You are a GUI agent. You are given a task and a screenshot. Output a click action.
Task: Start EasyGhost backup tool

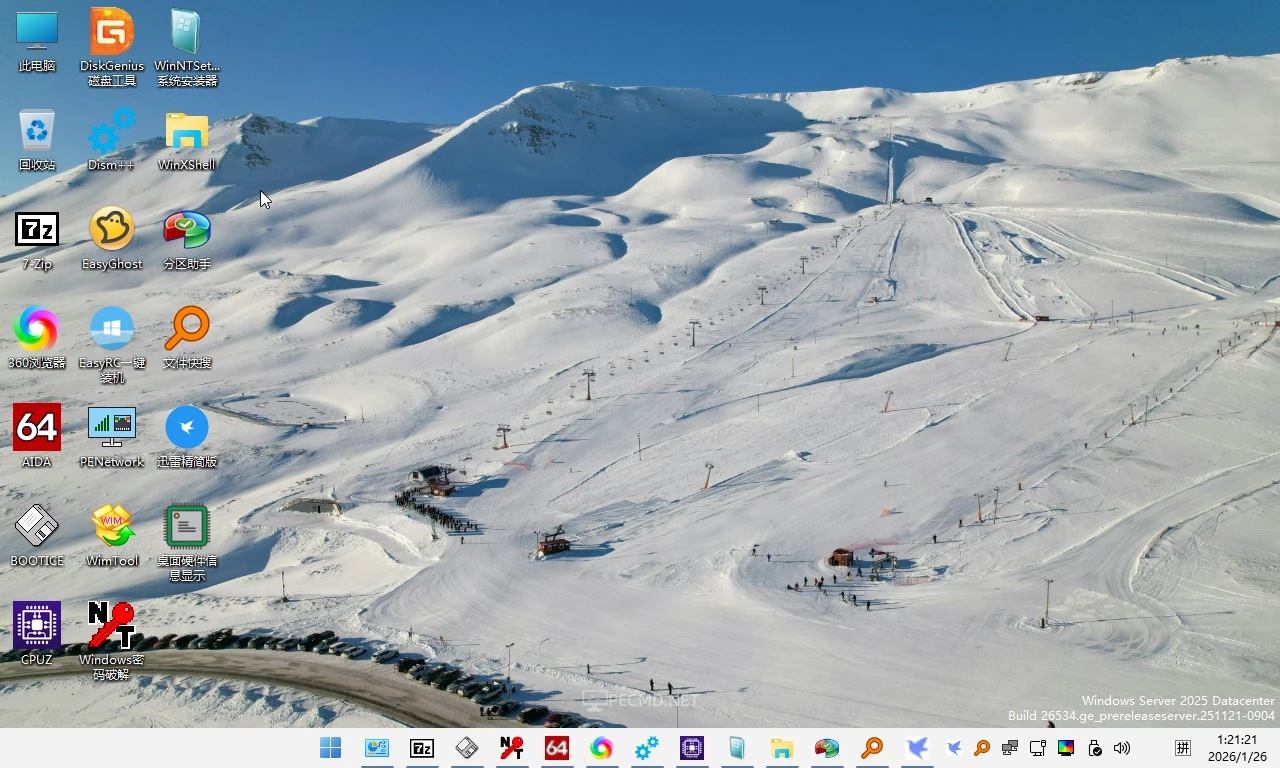111,227
